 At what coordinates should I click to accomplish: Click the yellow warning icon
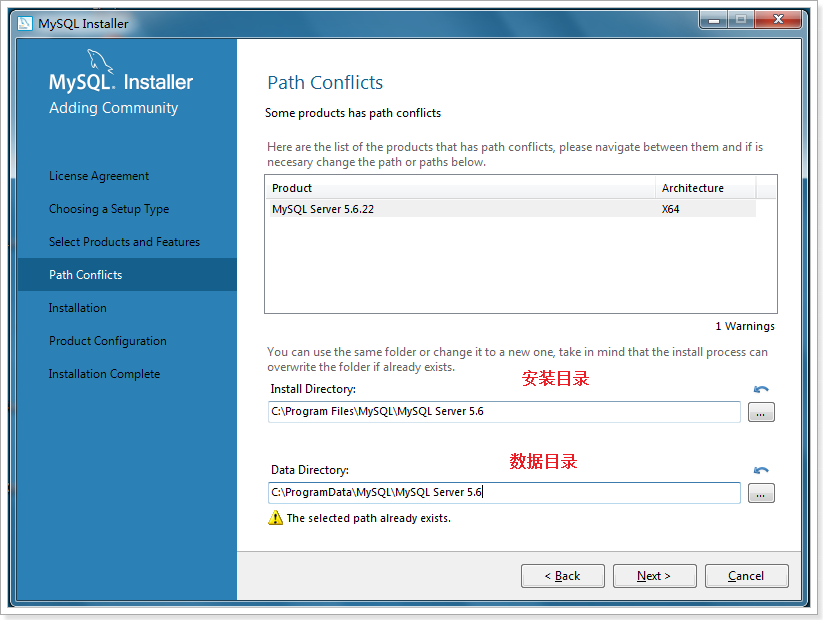click(x=275, y=518)
